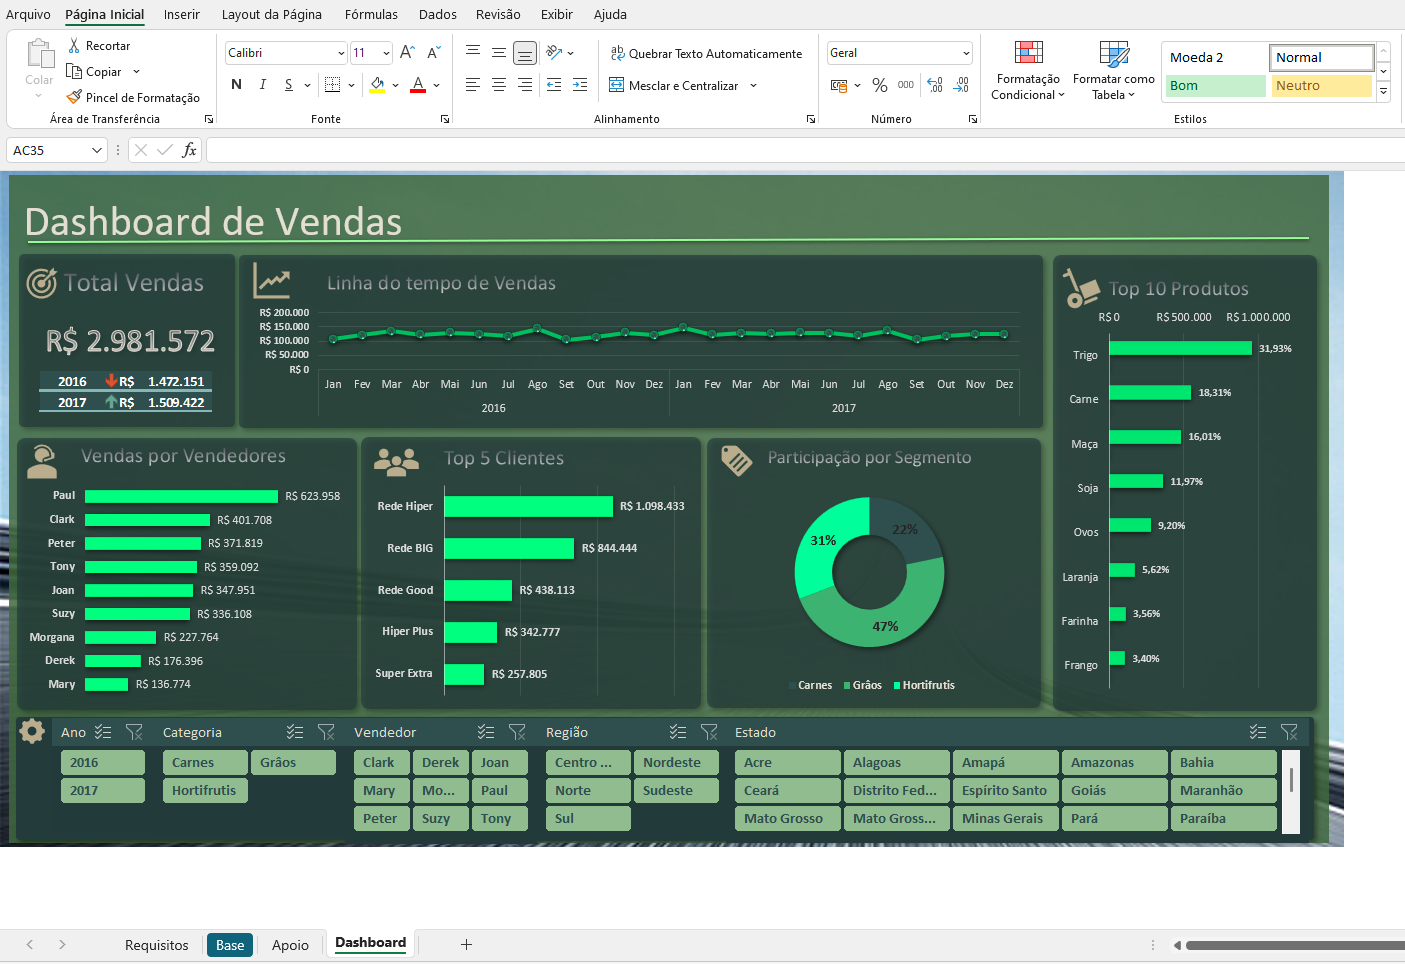
Task: Select Hortifrutis in the Categoria slicer
Action: click(x=205, y=790)
